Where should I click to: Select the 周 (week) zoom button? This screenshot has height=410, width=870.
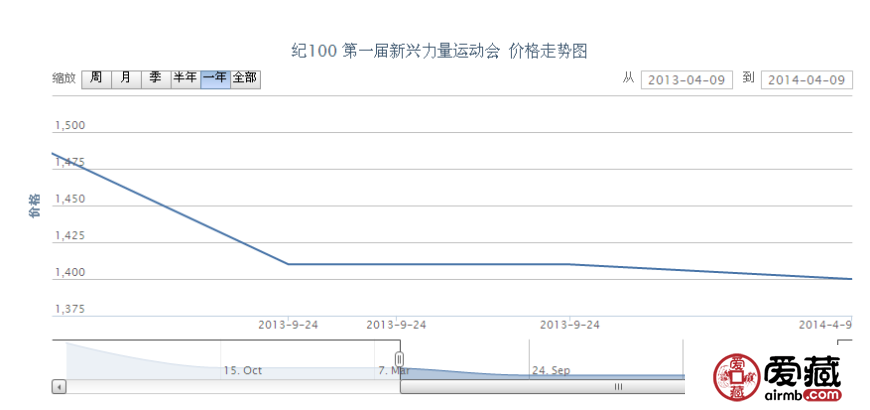pyautogui.click(x=97, y=79)
